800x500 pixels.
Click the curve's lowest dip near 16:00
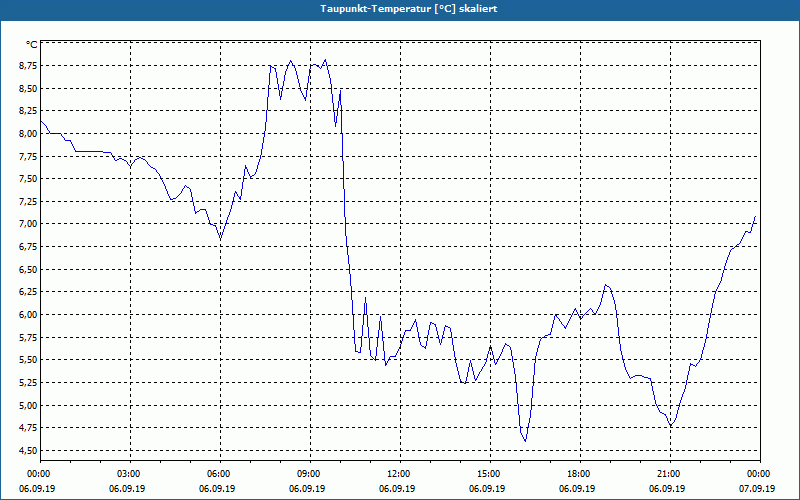pyautogui.click(x=526, y=441)
